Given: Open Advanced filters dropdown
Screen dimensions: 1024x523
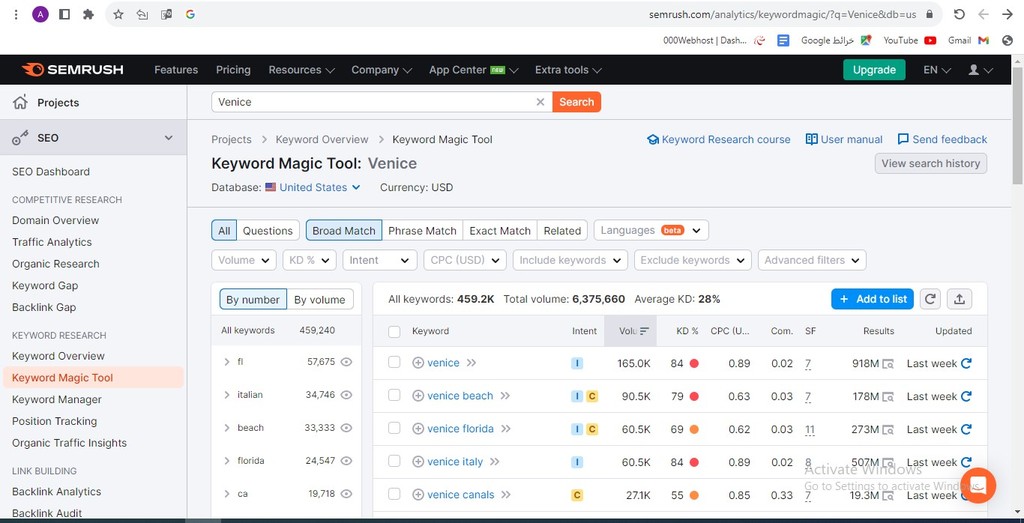Looking at the screenshot, I should click(812, 260).
